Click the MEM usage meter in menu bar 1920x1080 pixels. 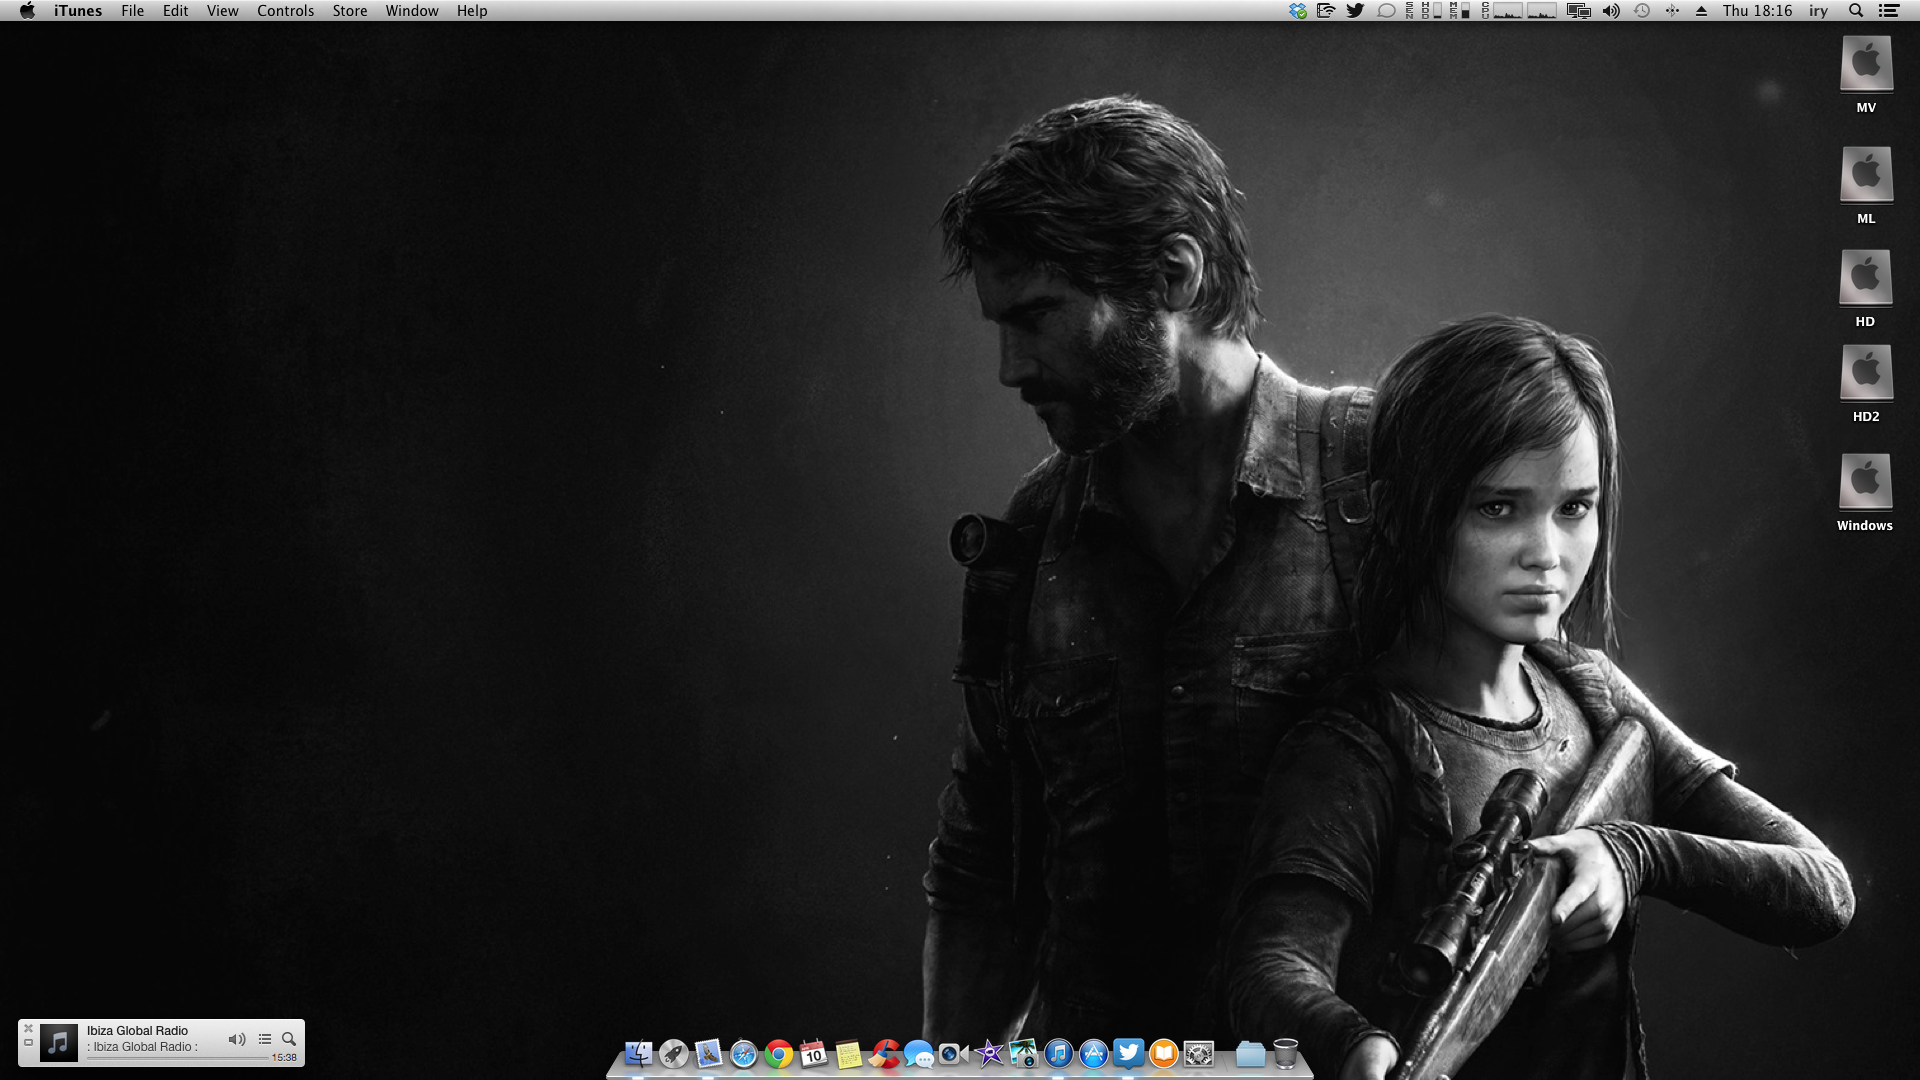[1459, 11]
